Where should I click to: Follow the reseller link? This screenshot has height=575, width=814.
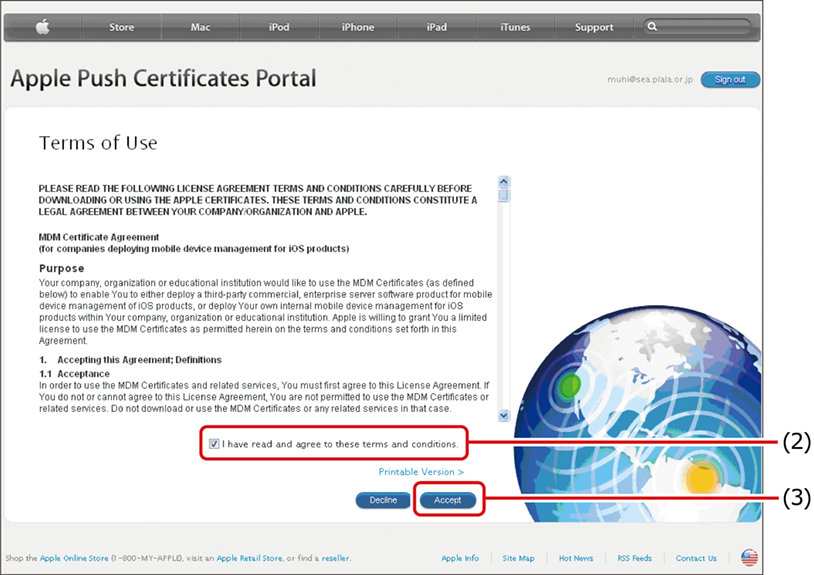[335, 558]
